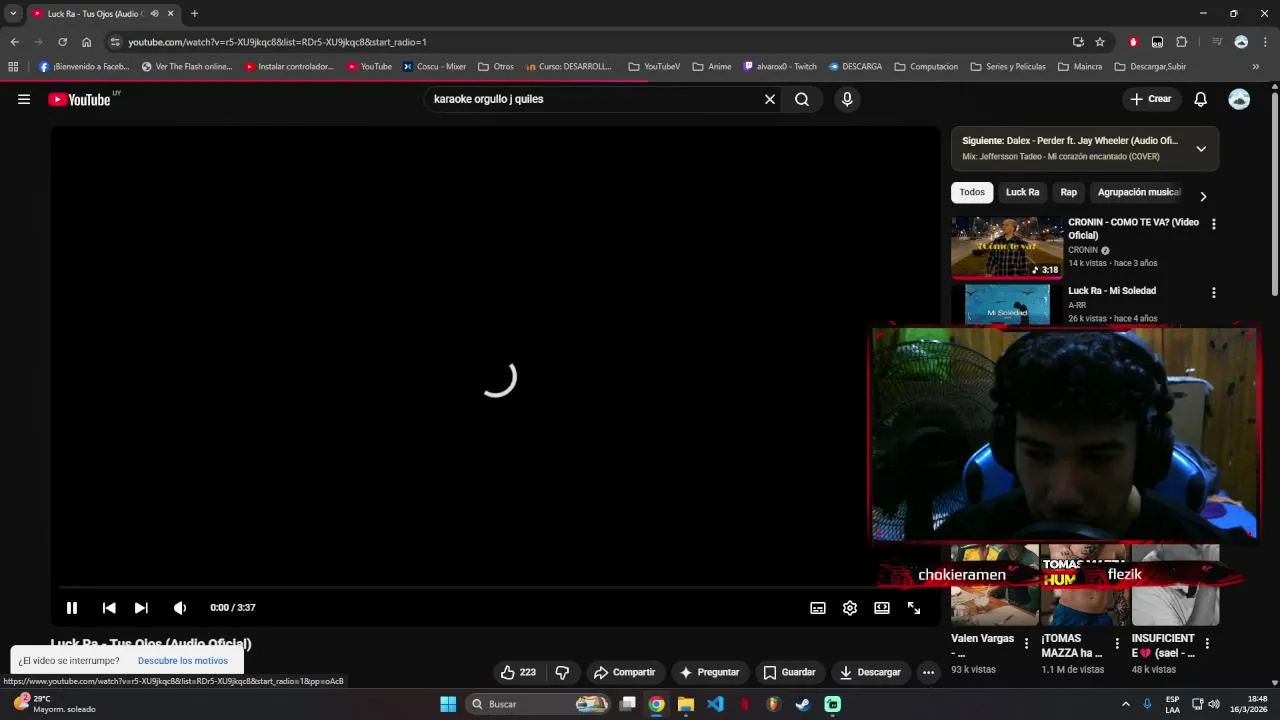Image resolution: width=1280 pixels, height=720 pixels.
Task: Reload the page
Action: [62, 42]
